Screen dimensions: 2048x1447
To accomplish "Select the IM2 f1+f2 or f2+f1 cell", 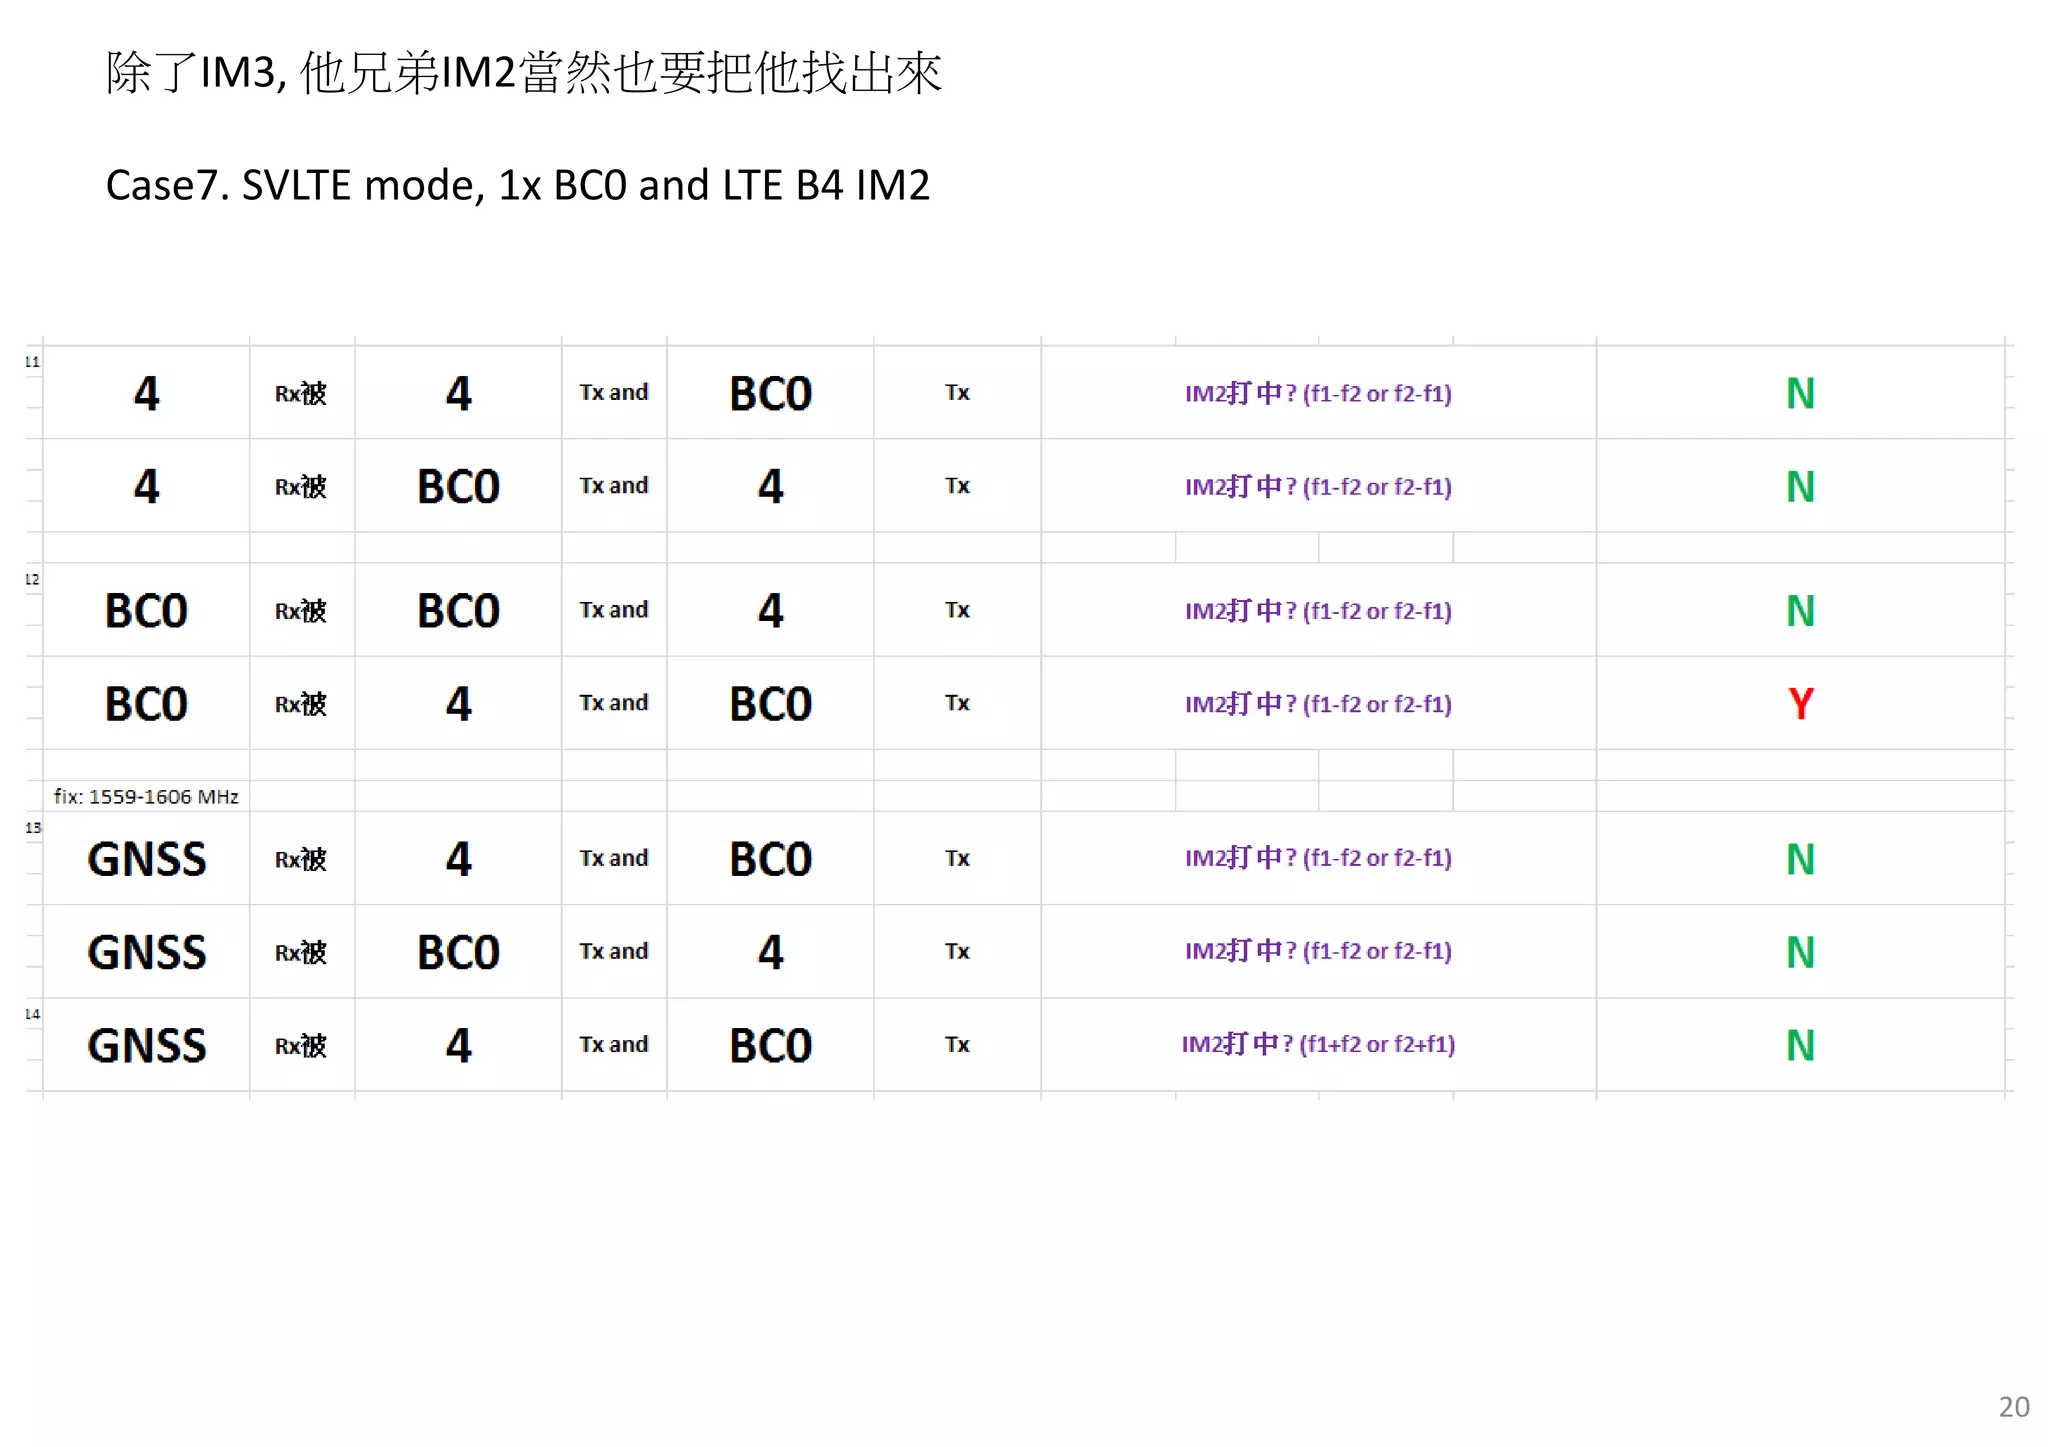I will (x=1318, y=1044).
